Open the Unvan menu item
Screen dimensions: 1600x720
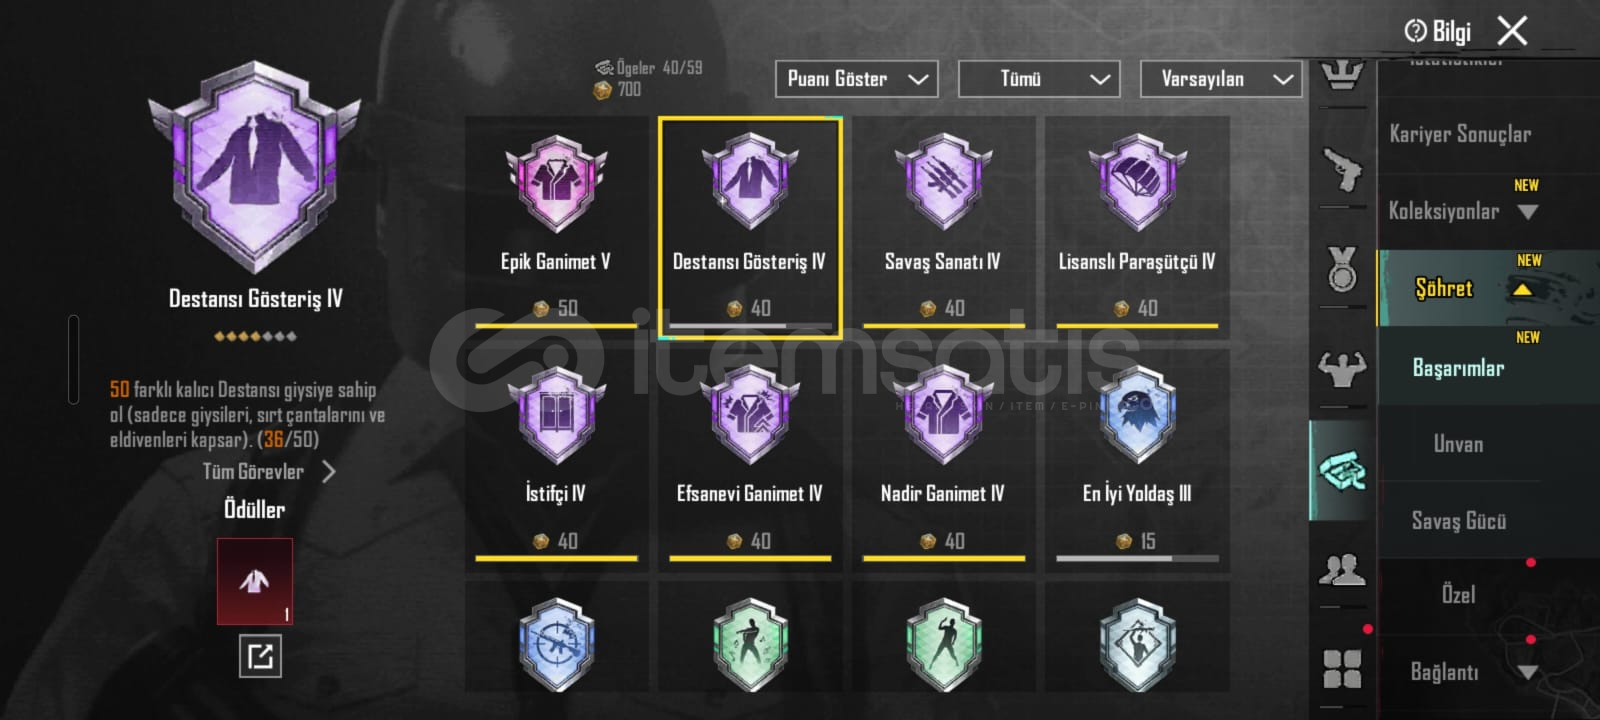(1458, 444)
